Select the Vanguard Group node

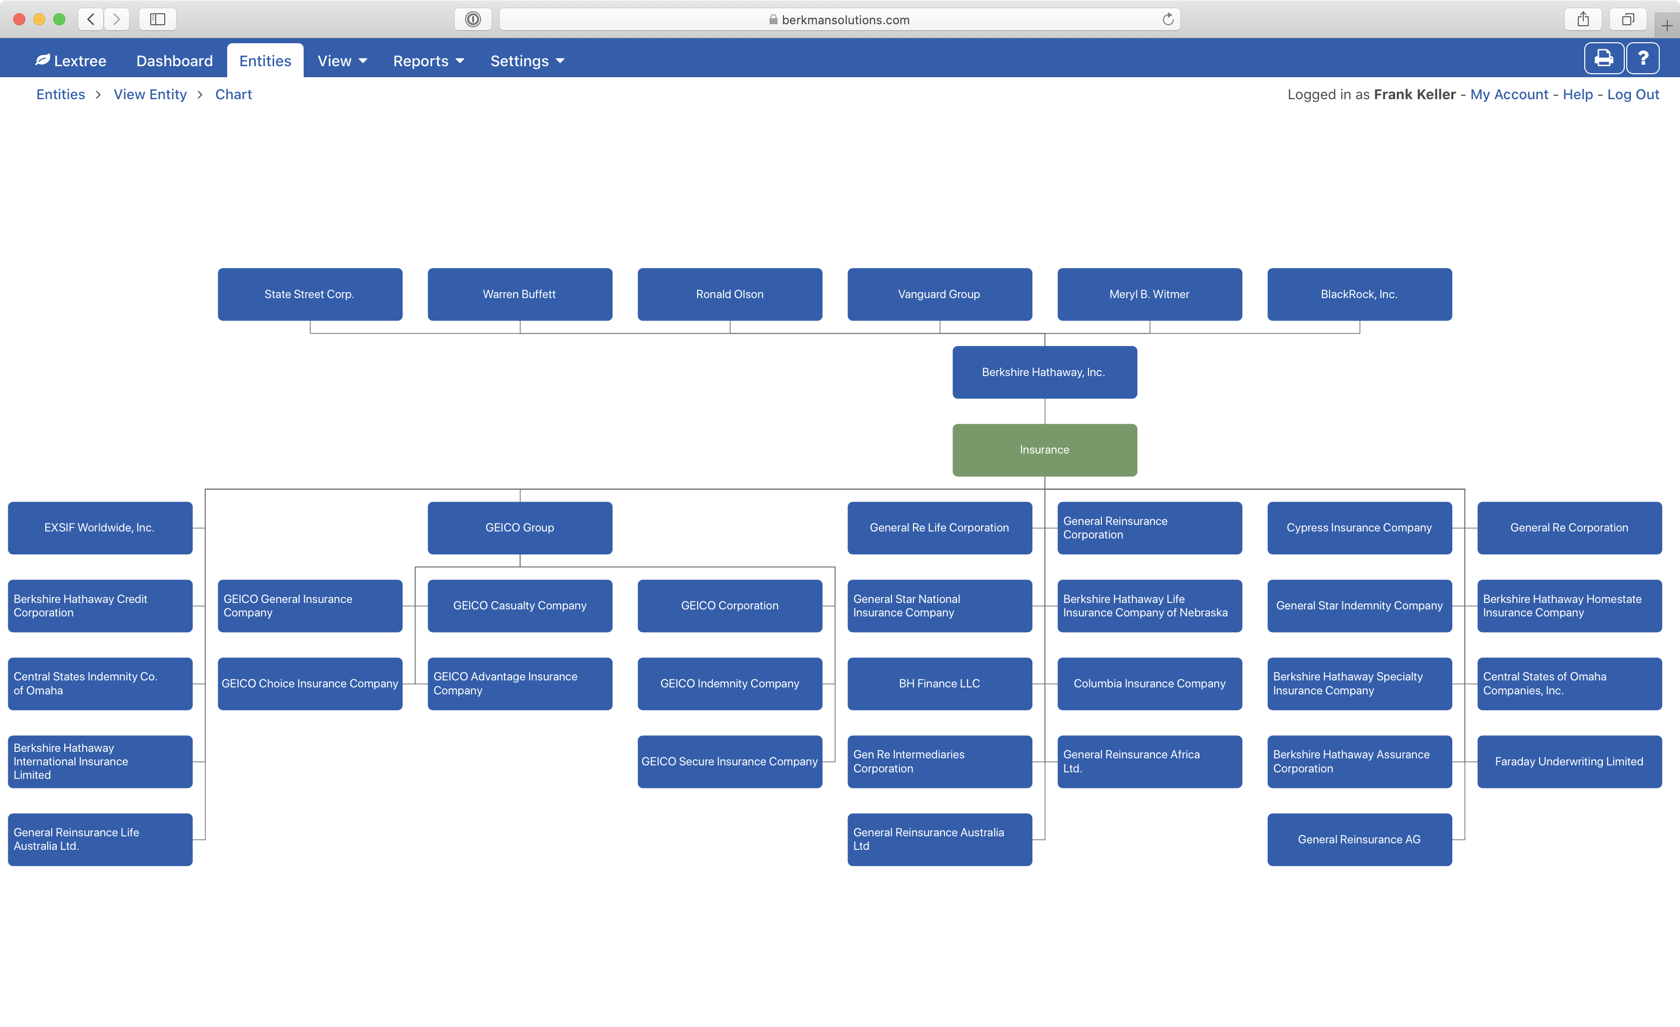[x=940, y=294]
